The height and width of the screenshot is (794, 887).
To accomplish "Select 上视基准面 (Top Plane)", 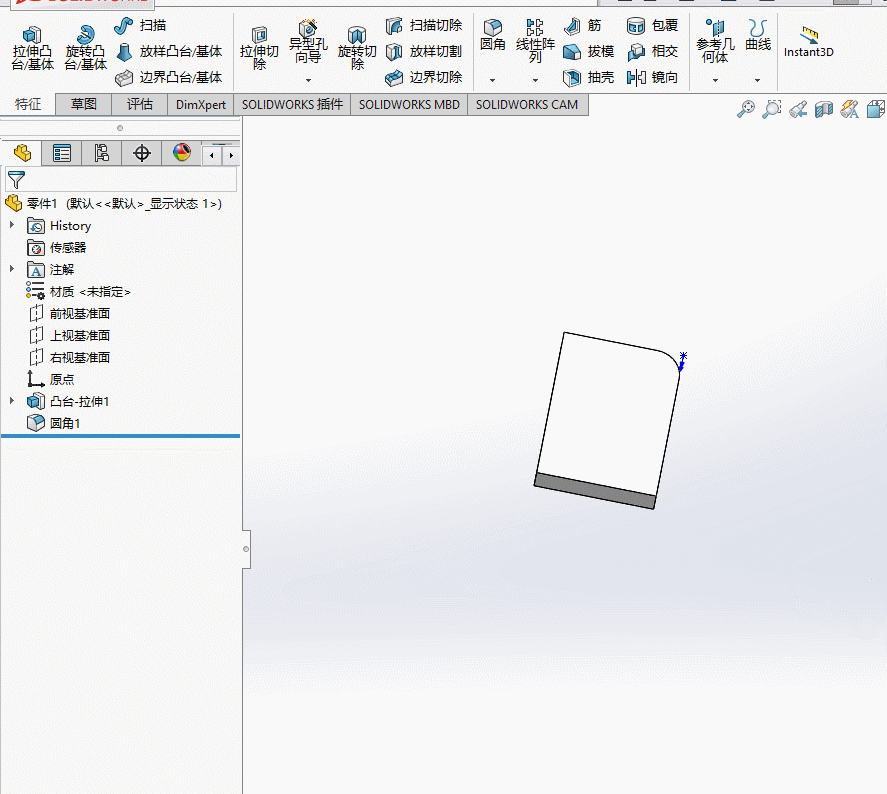I will (x=68, y=335).
